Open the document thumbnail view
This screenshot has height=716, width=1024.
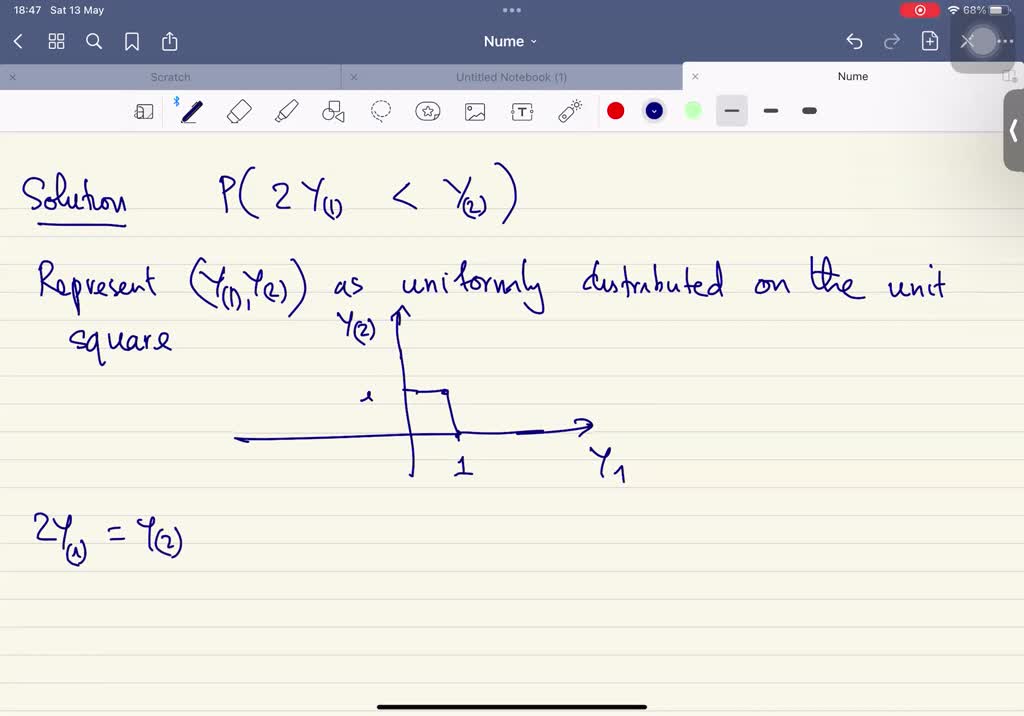pos(56,41)
